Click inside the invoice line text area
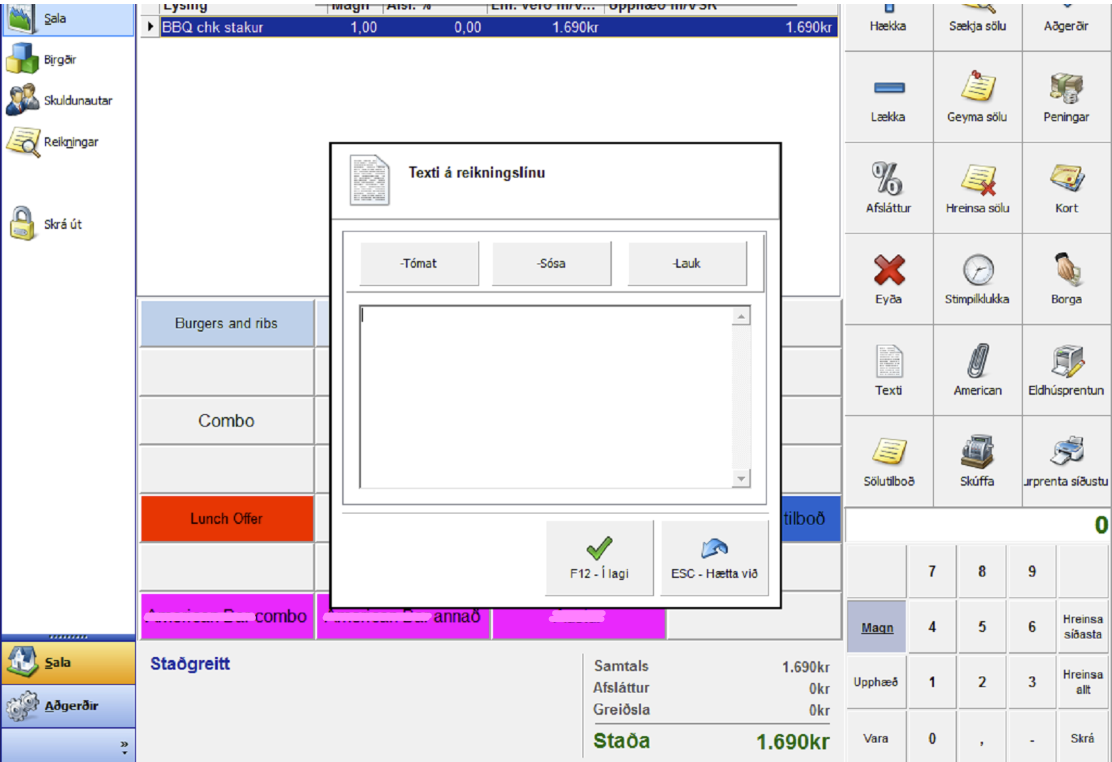The image size is (1112, 762). [x=545, y=397]
